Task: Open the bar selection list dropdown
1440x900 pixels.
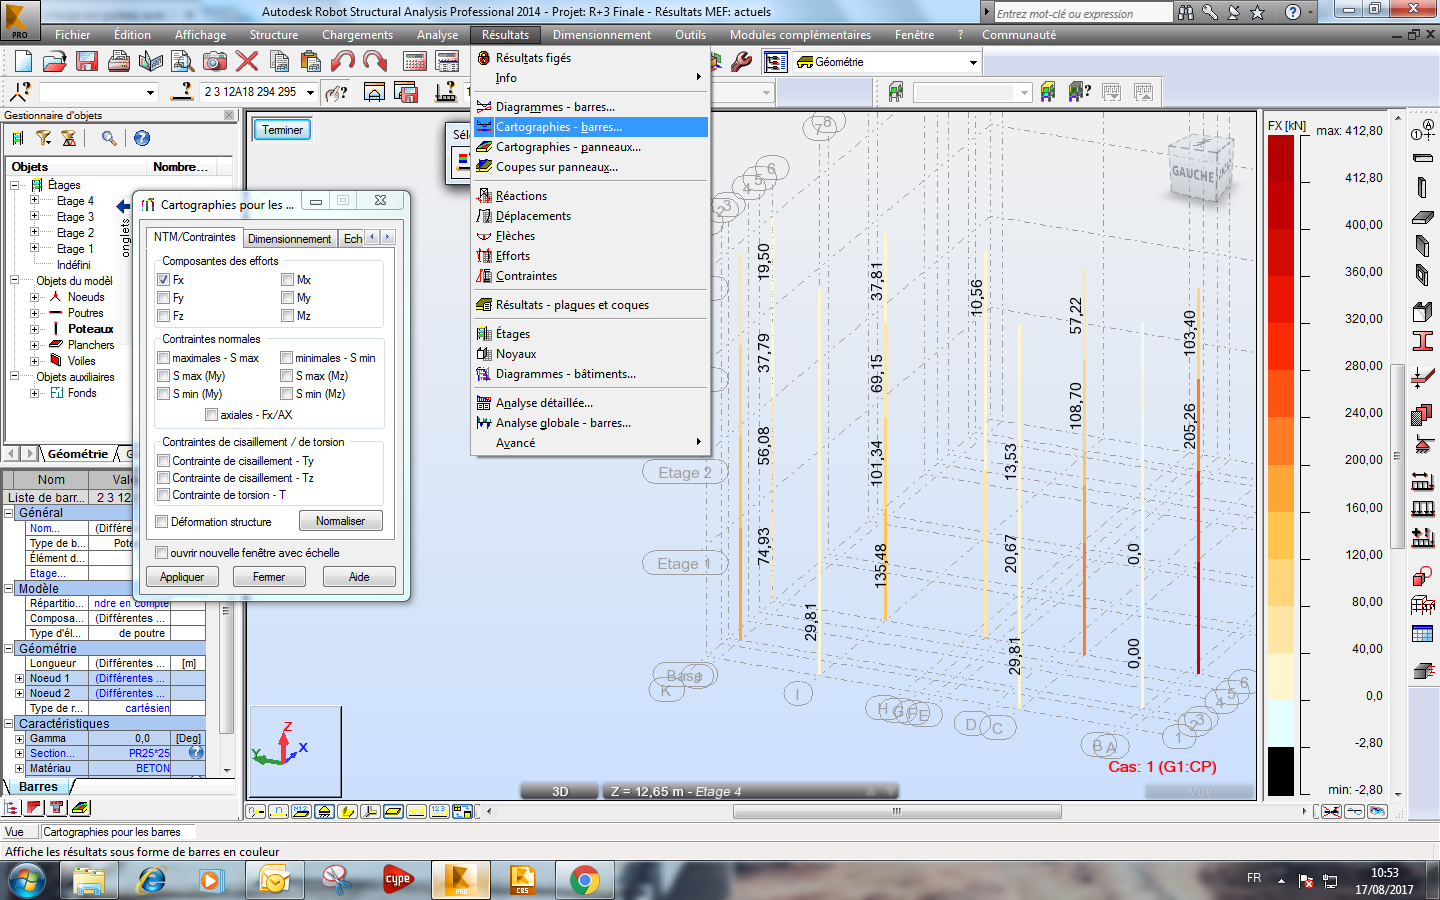Action: (x=310, y=92)
